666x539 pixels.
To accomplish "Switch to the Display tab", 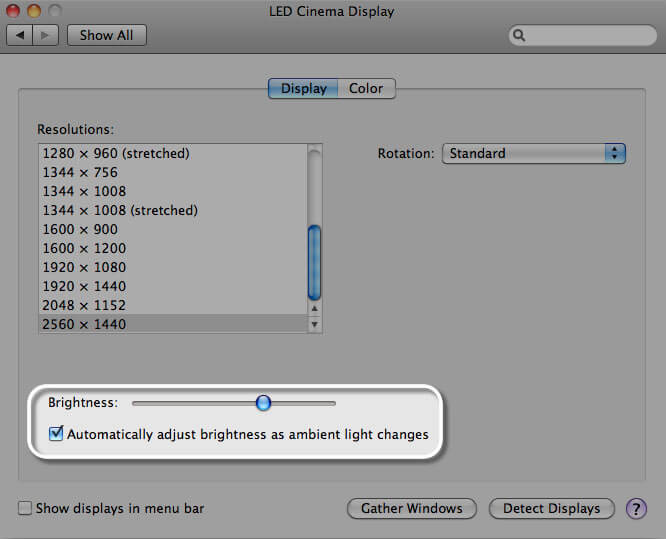I will tap(303, 88).
